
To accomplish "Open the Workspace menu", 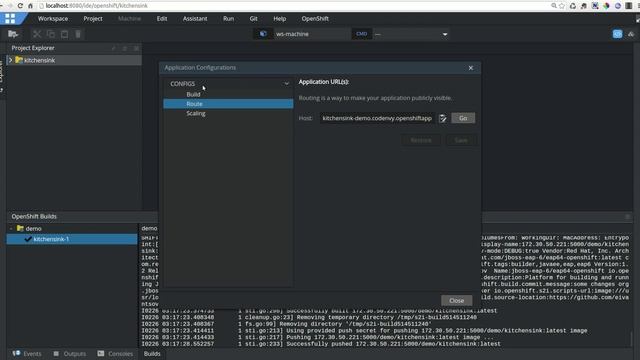I will tap(53, 19).
